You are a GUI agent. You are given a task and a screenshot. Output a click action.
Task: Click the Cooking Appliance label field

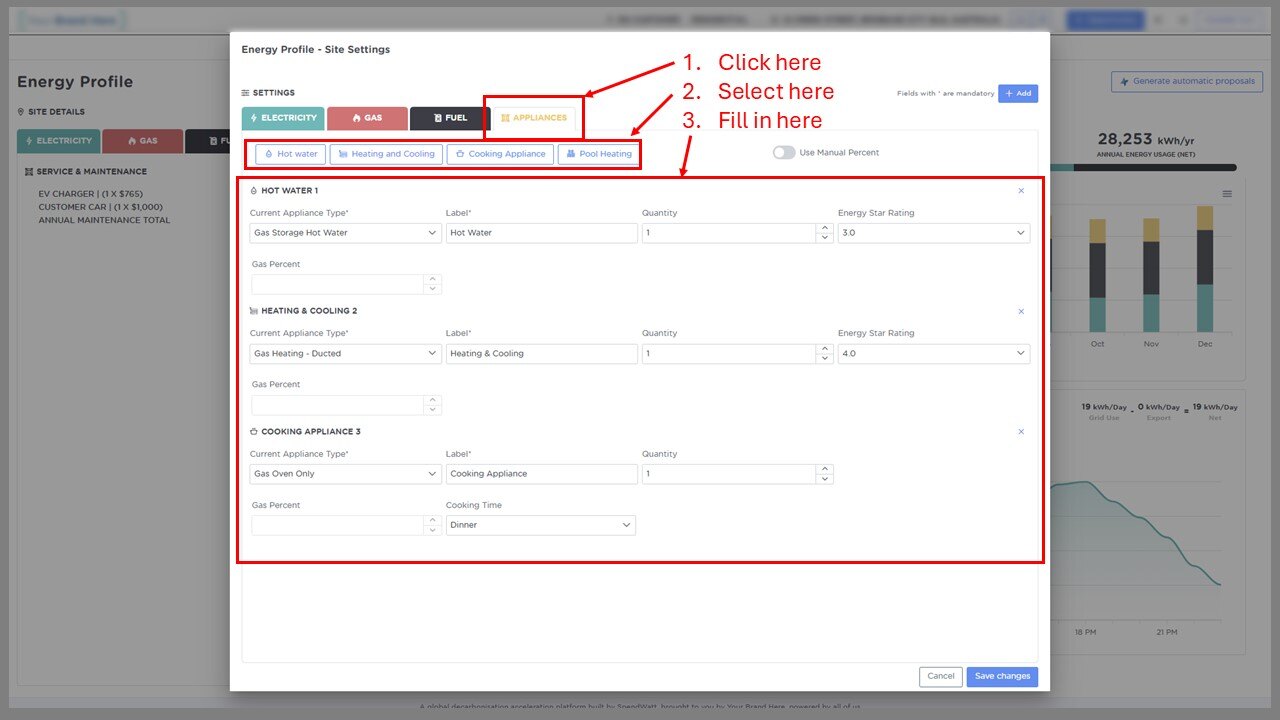coord(541,474)
